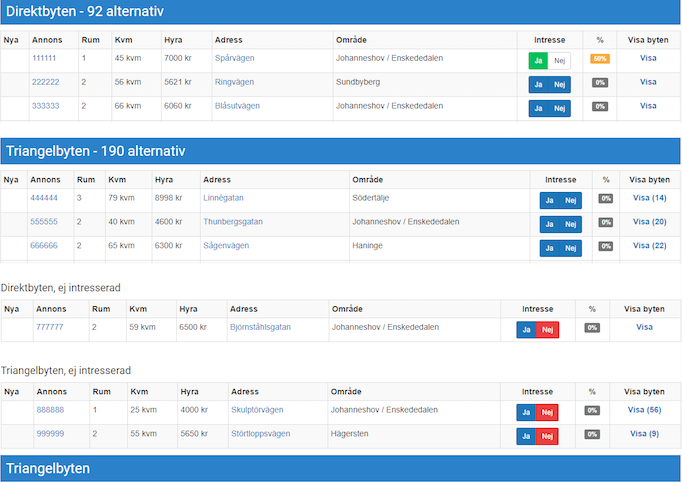Open the Björnståhlsgatan address link
Viewport: 682px width, 486px height.
pyautogui.click(x=260, y=327)
